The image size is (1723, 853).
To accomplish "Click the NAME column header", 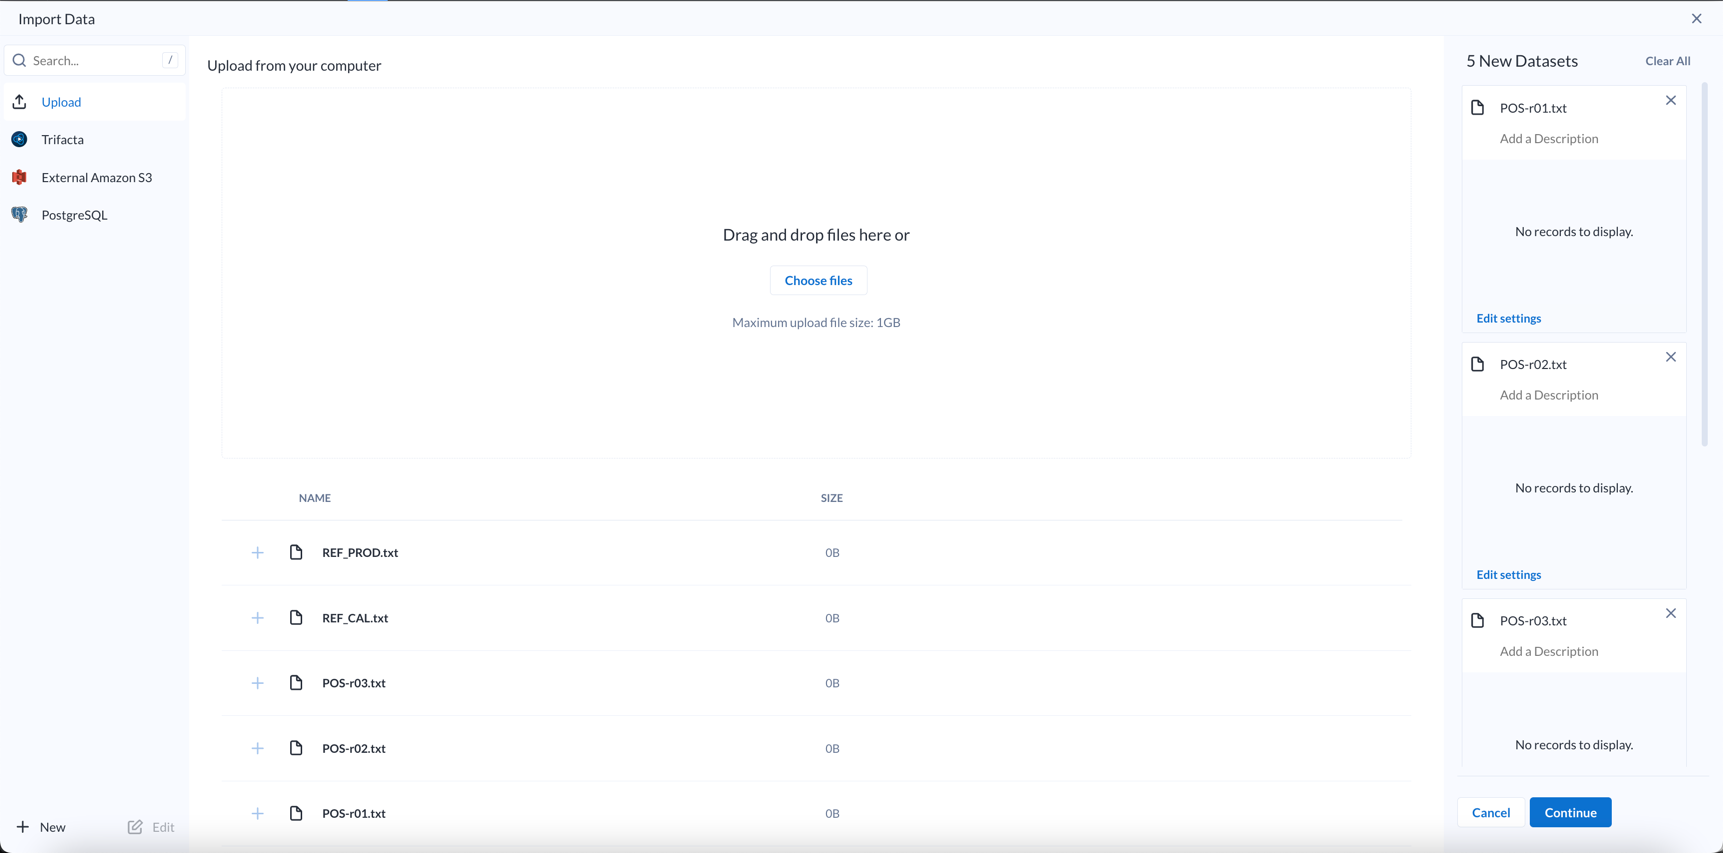I will click(315, 498).
